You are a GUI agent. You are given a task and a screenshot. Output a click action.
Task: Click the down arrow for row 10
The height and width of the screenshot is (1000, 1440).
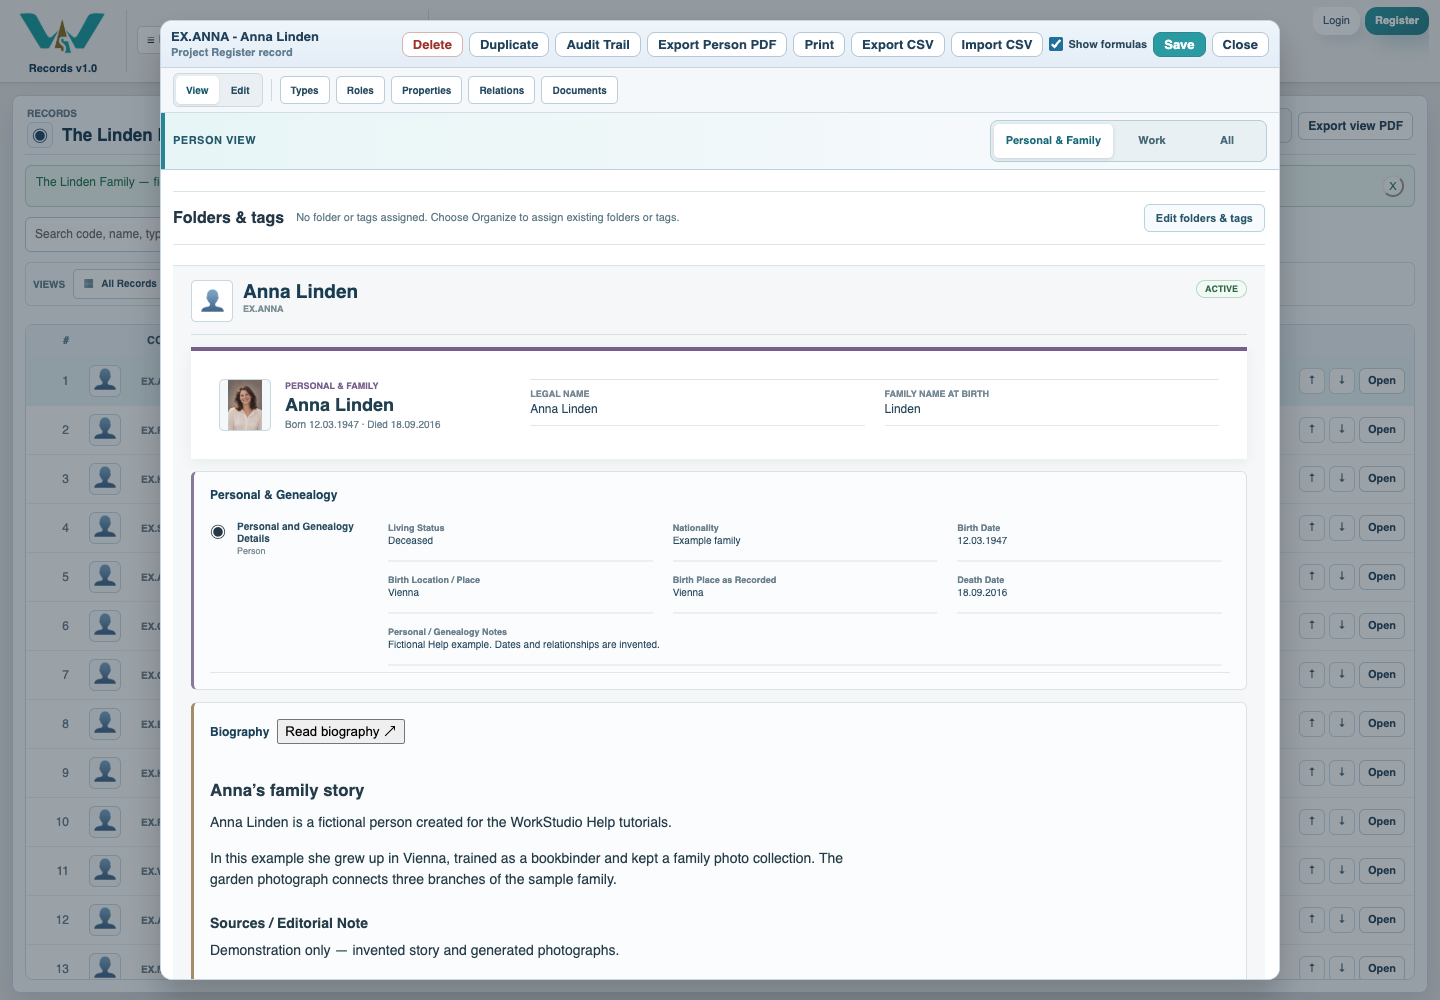click(x=1342, y=822)
